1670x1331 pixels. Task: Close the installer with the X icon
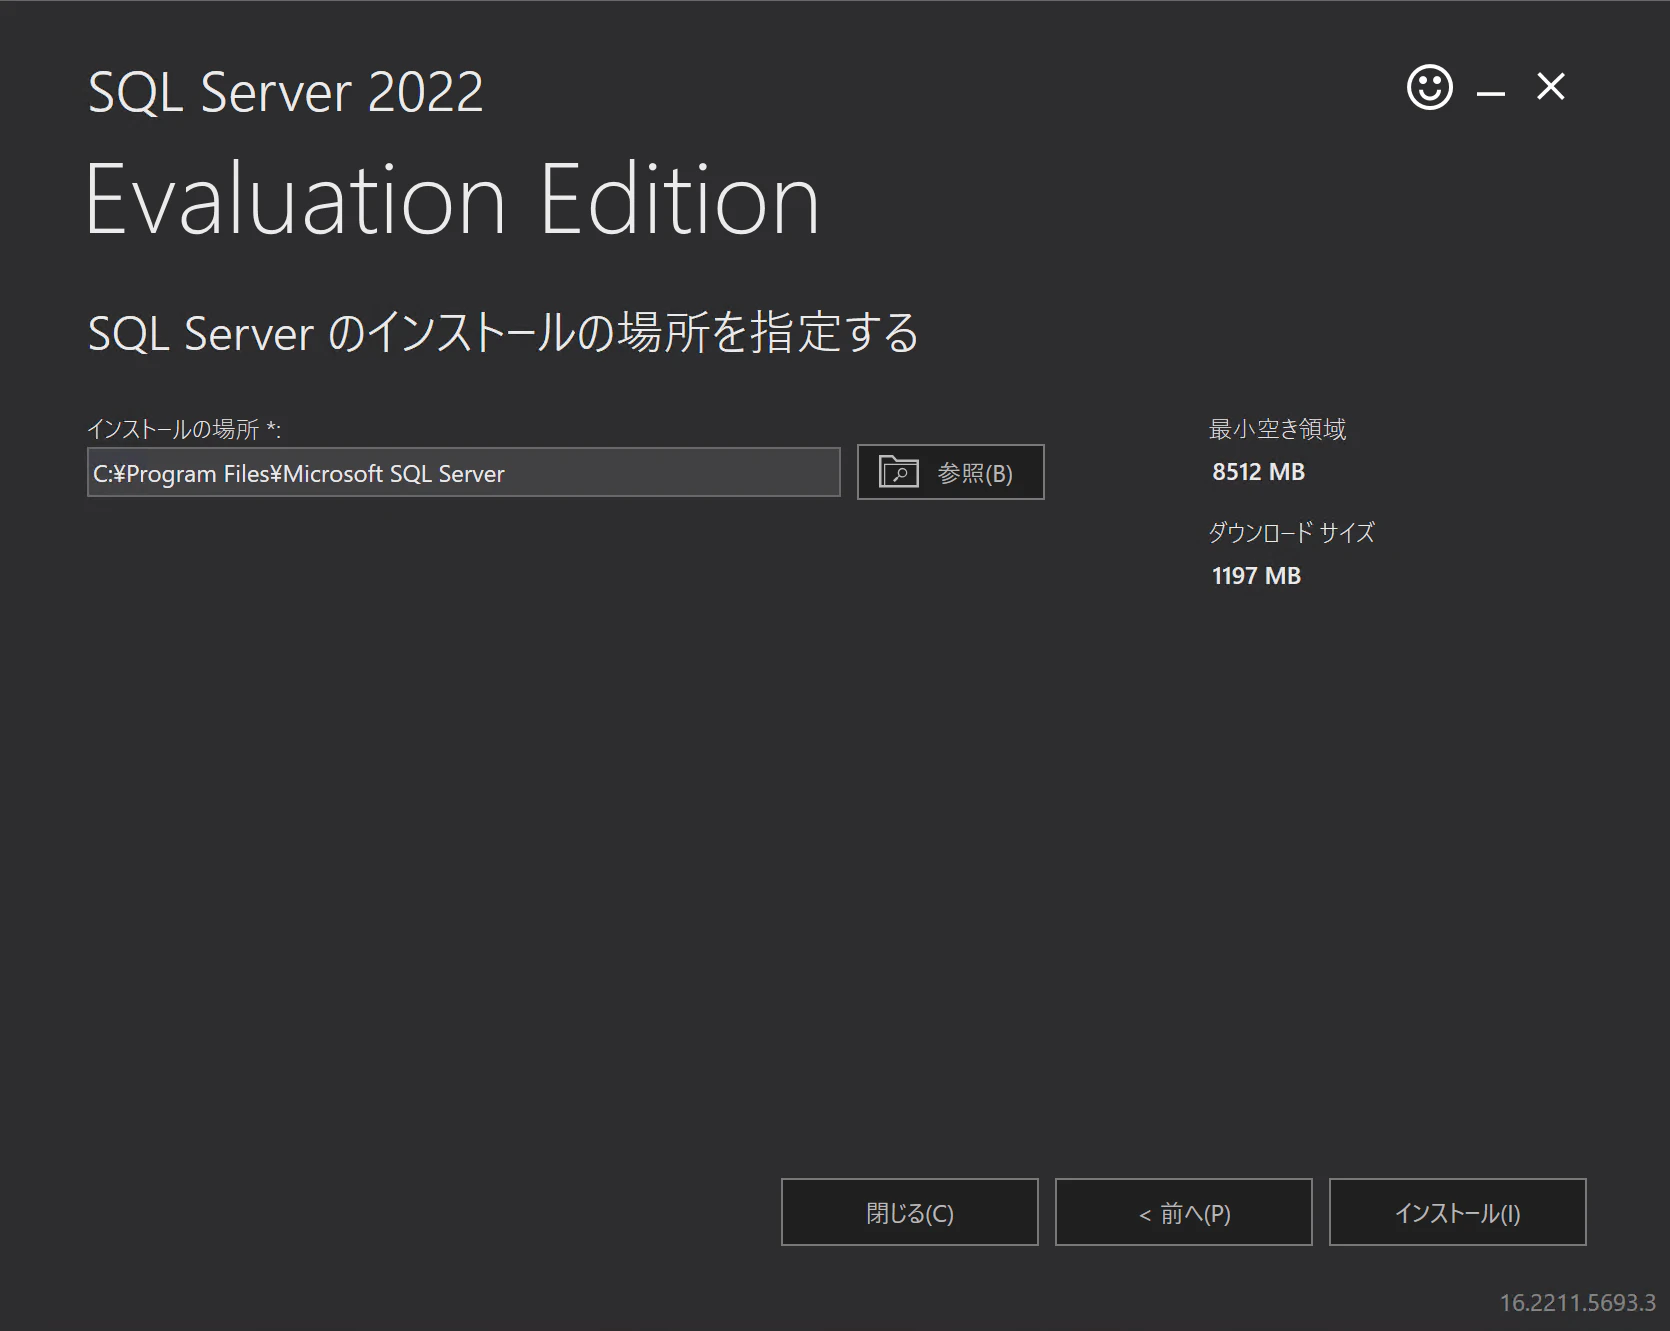[1551, 87]
